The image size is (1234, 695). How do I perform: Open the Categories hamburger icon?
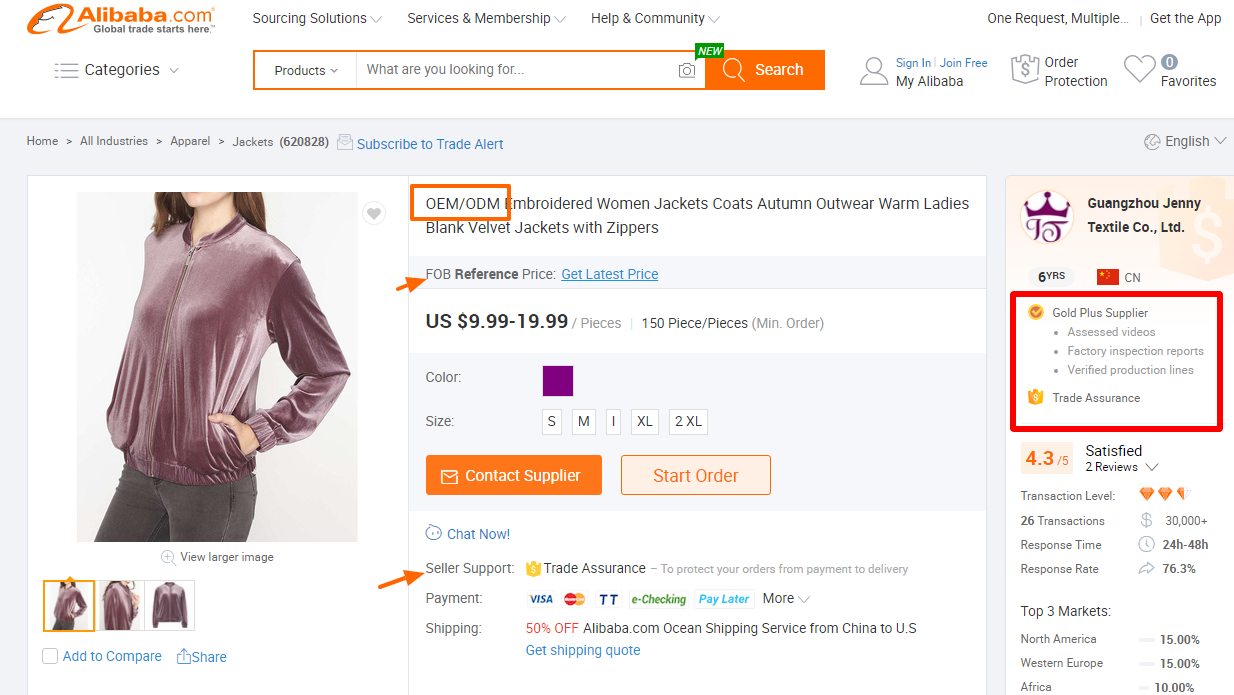(66, 69)
